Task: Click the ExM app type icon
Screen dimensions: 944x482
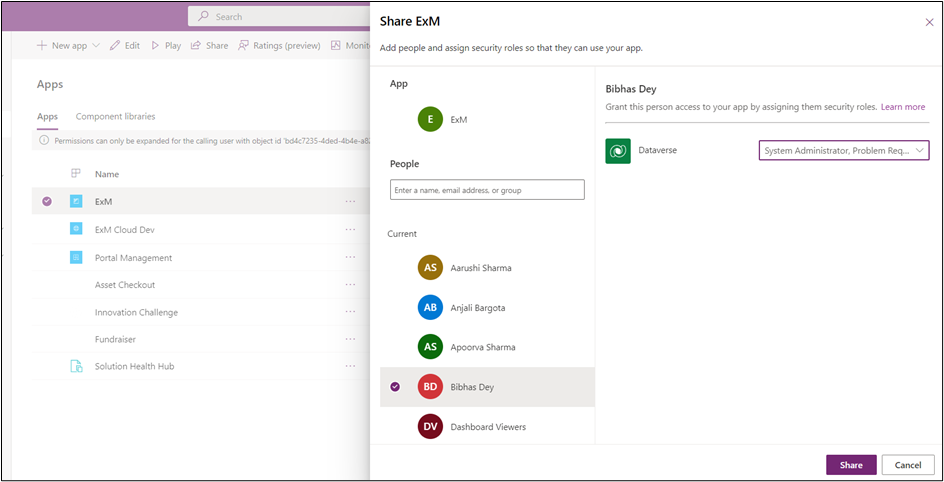Action: point(76,202)
